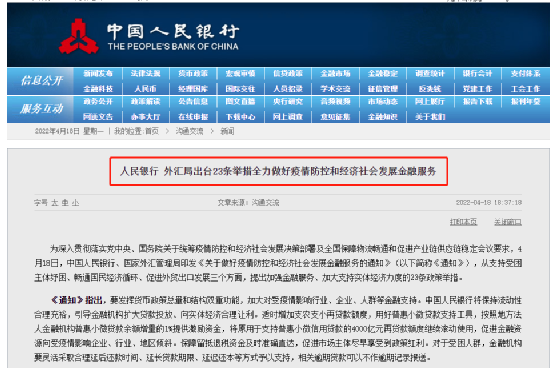Go to the 音频视频 page
This screenshot has height=368, width=554.
pos(335,102)
